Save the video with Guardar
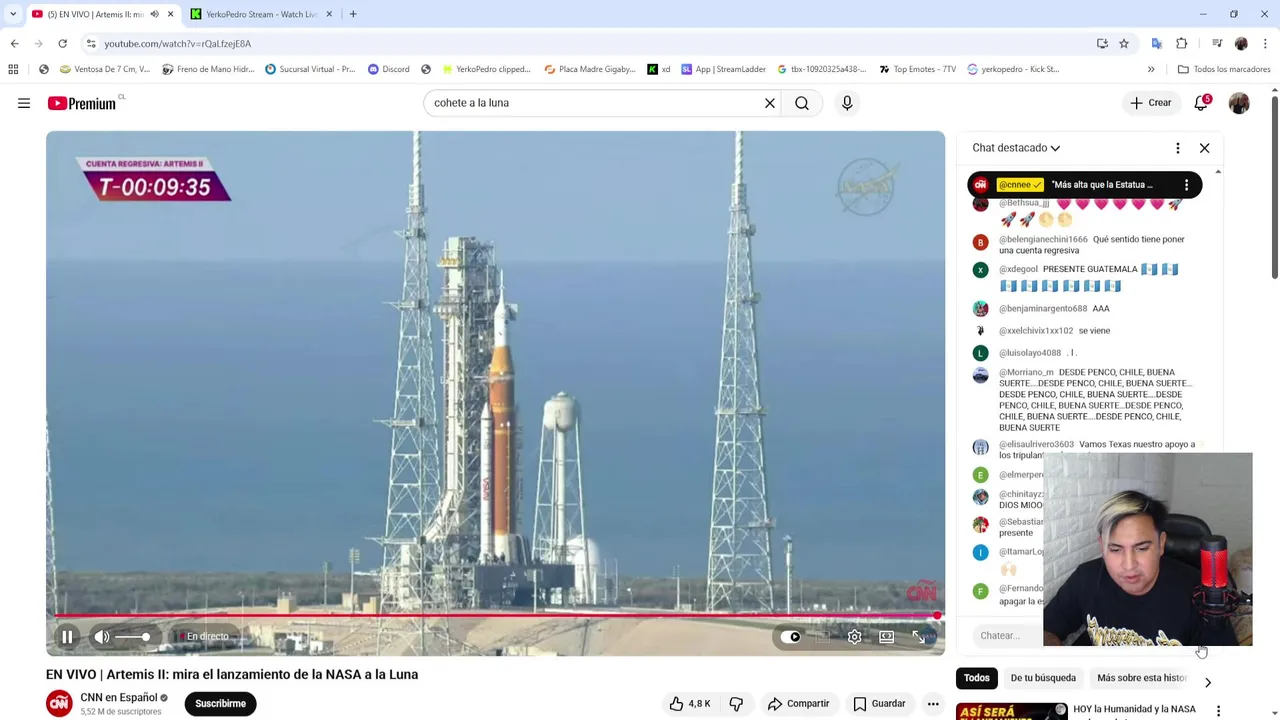The image size is (1280, 720). point(879,704)
